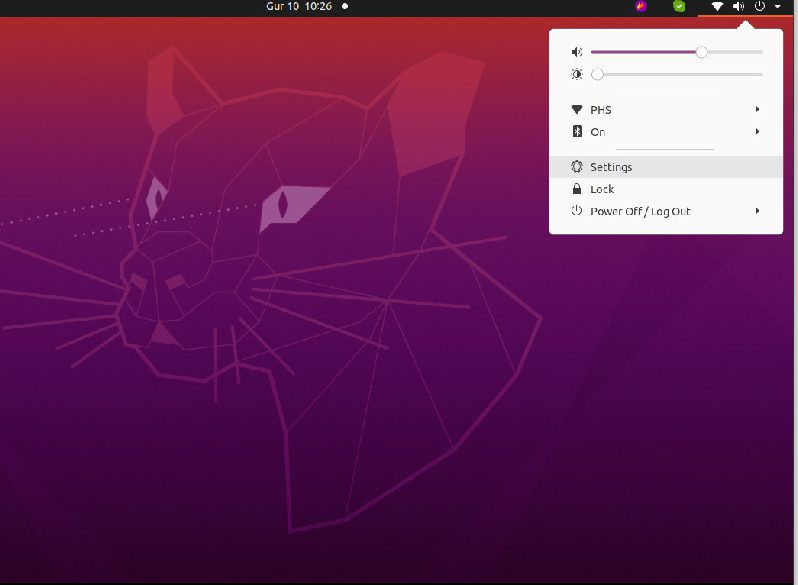Click the padlock icon beside Lock
798x585 pixels.
click(577, 189)
